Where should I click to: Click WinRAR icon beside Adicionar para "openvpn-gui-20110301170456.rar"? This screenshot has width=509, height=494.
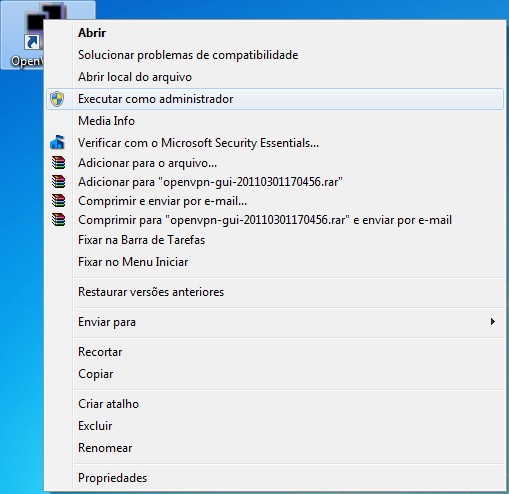[x=59, y=182]
